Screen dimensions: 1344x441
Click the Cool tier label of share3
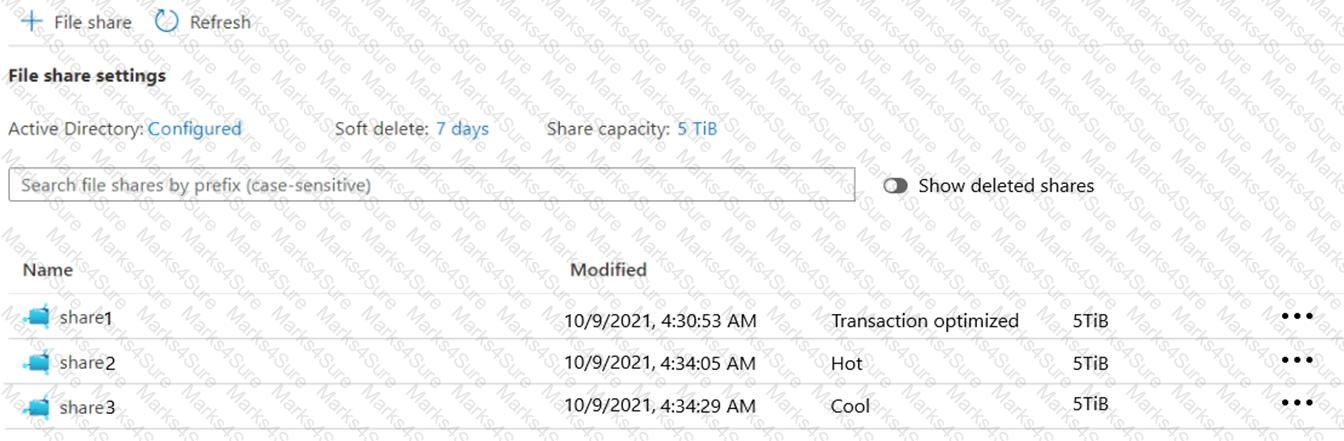point(850,407)
